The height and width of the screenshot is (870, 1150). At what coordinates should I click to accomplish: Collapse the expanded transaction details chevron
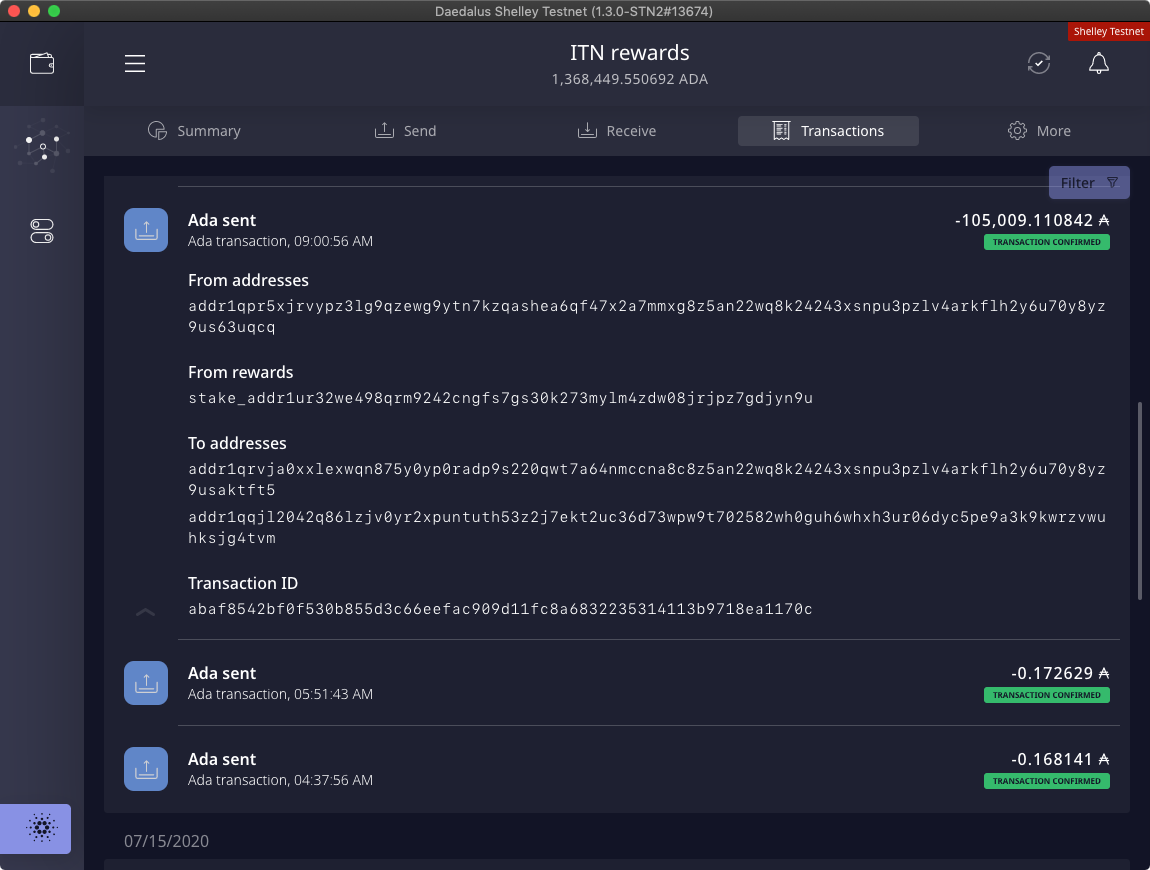point(145,611)
